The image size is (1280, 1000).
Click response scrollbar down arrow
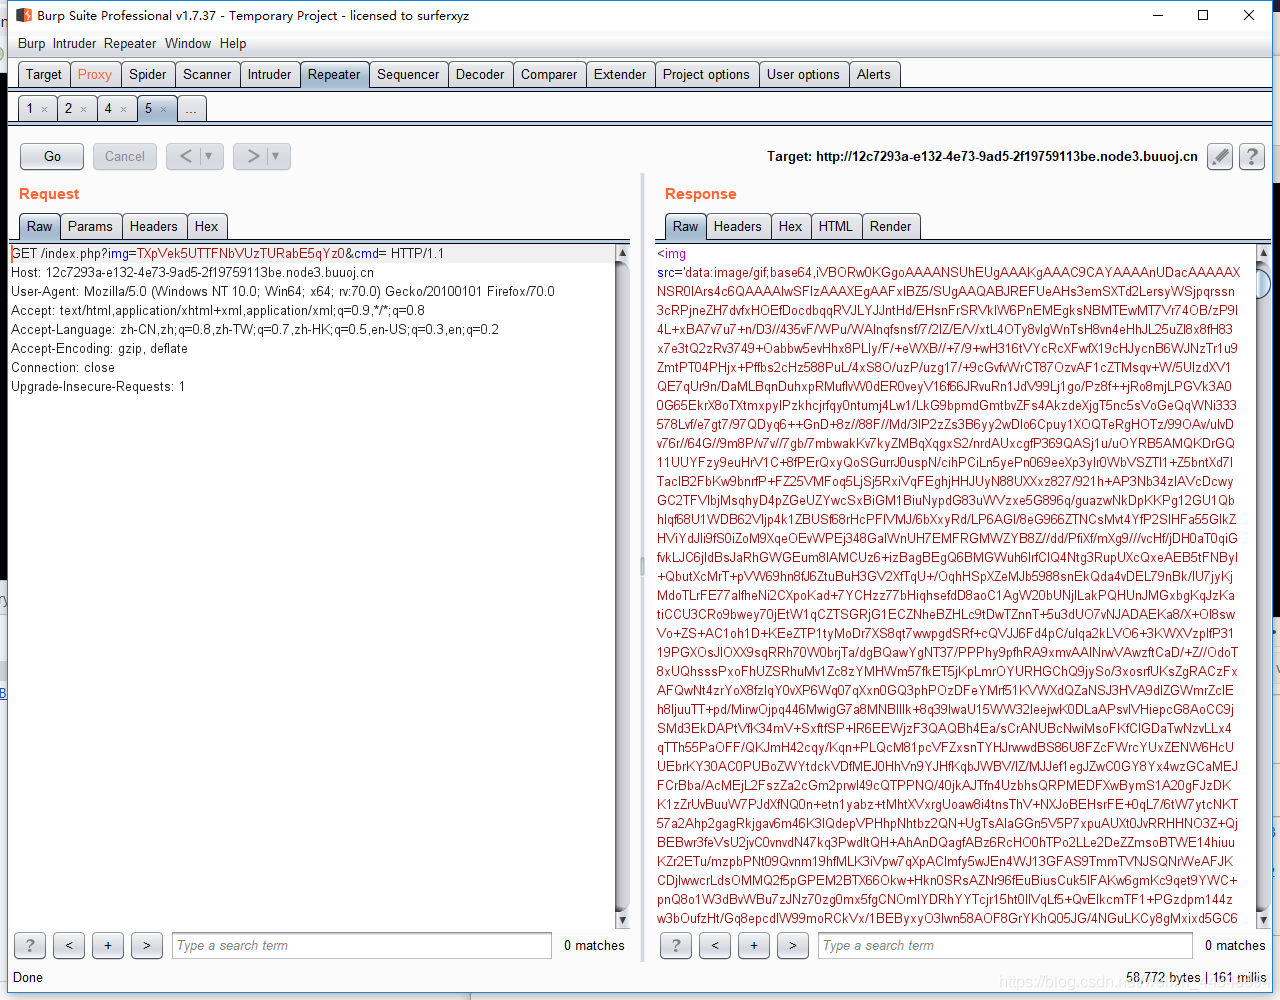1263,920
